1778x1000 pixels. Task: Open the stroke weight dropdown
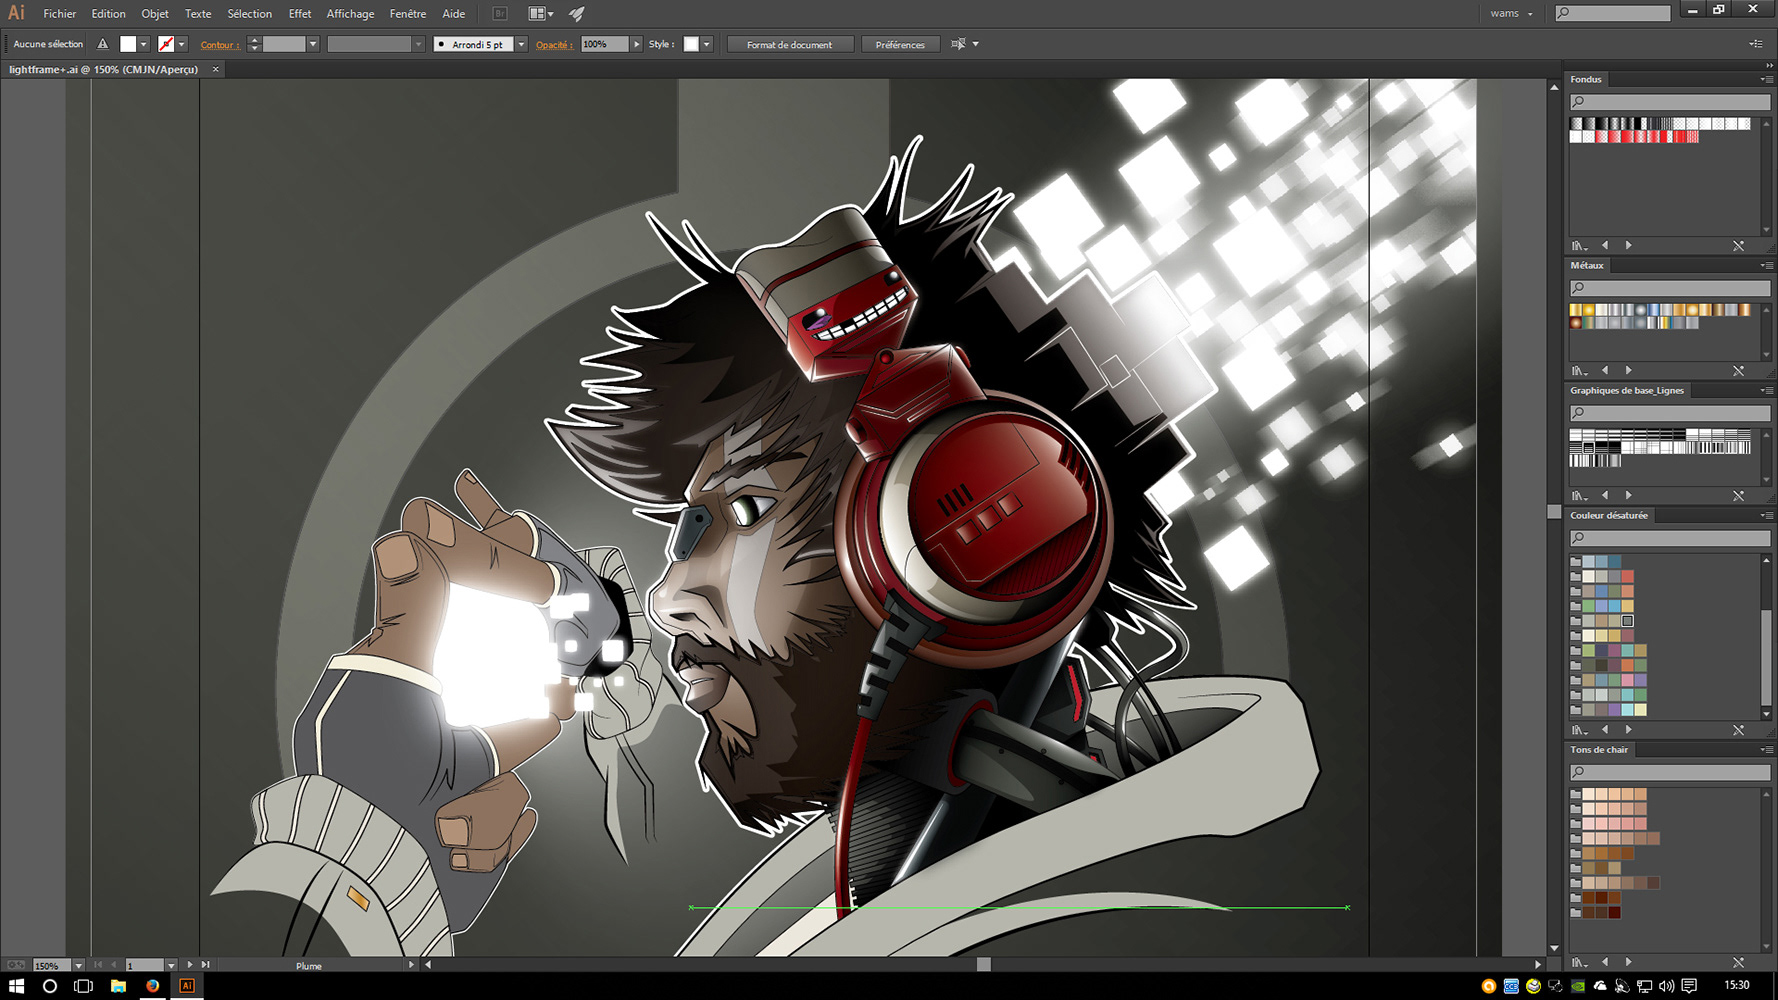(x=313, y=44)
